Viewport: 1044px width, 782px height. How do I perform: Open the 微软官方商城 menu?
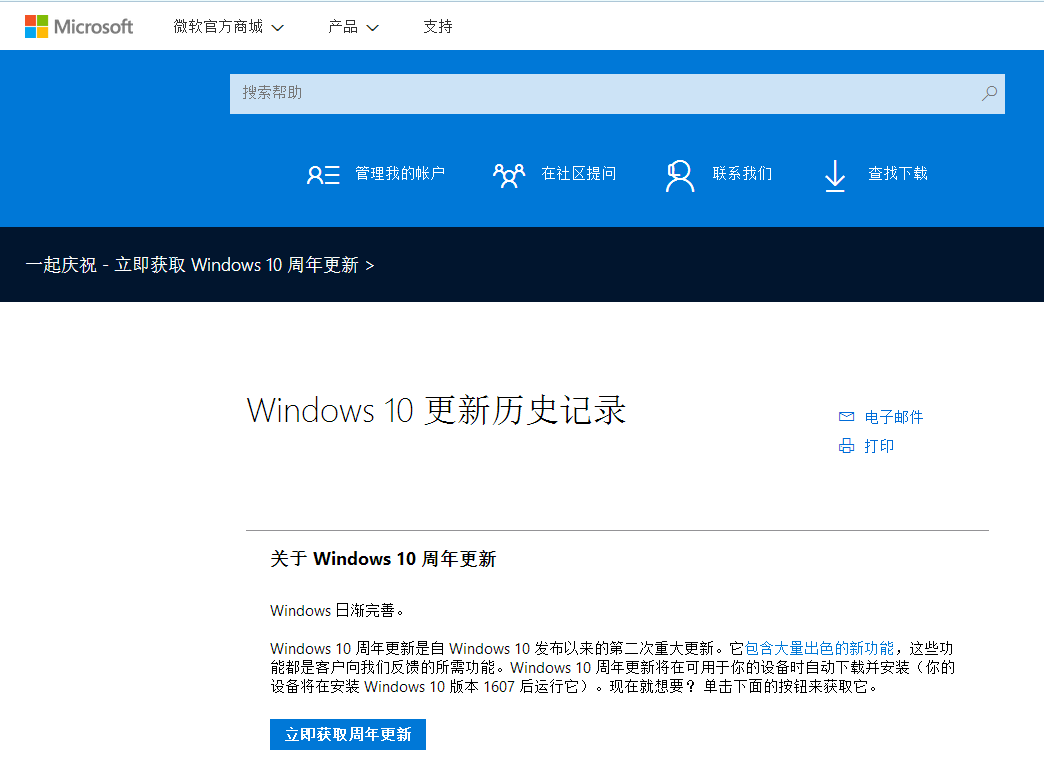click(x=228, y=27)
